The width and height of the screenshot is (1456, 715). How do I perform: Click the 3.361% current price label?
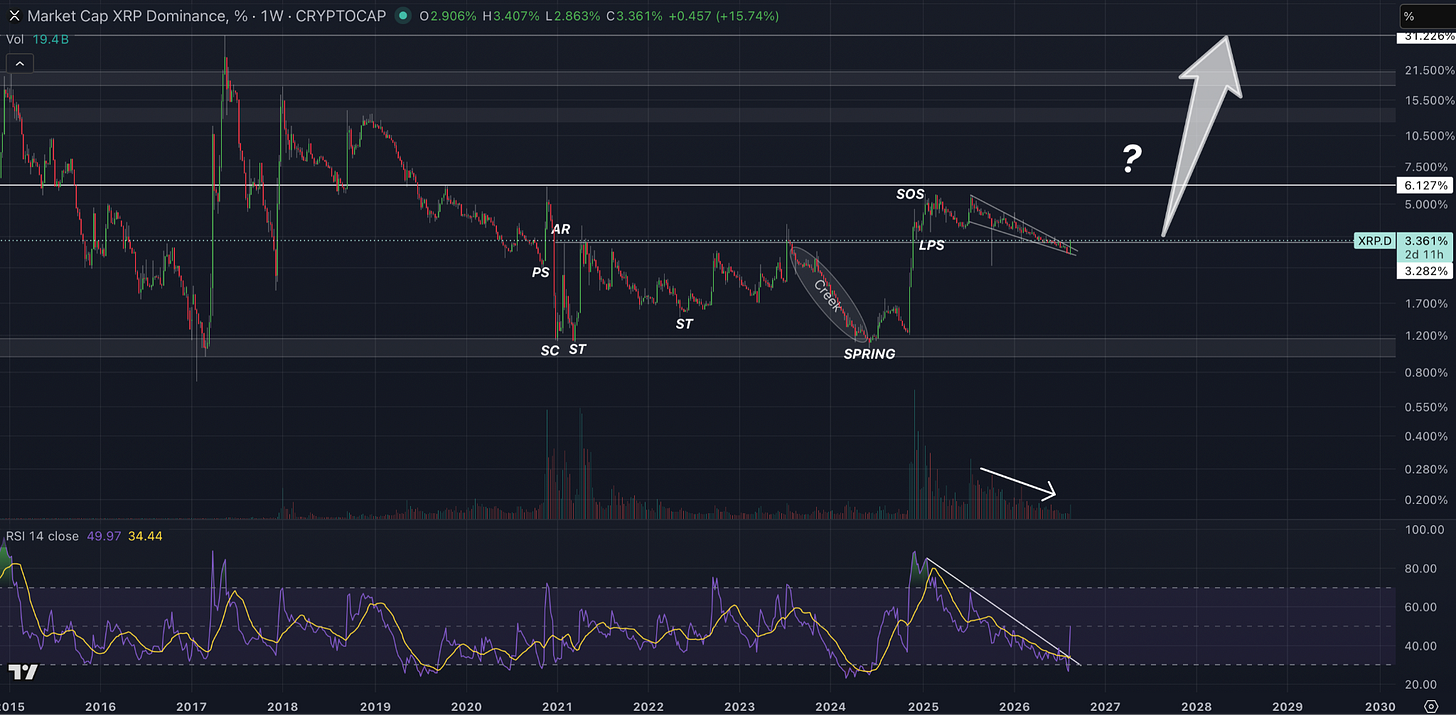click(x=1424, y=241)
